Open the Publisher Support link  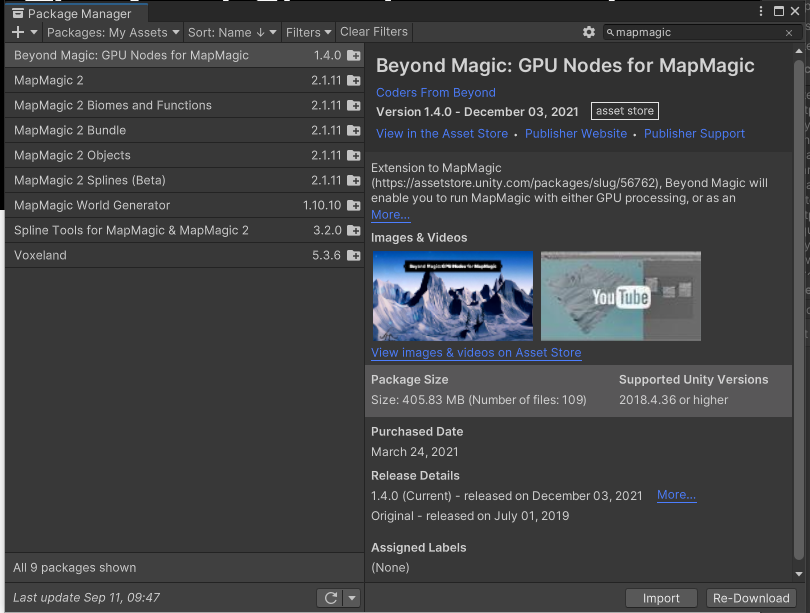(694, 134)
